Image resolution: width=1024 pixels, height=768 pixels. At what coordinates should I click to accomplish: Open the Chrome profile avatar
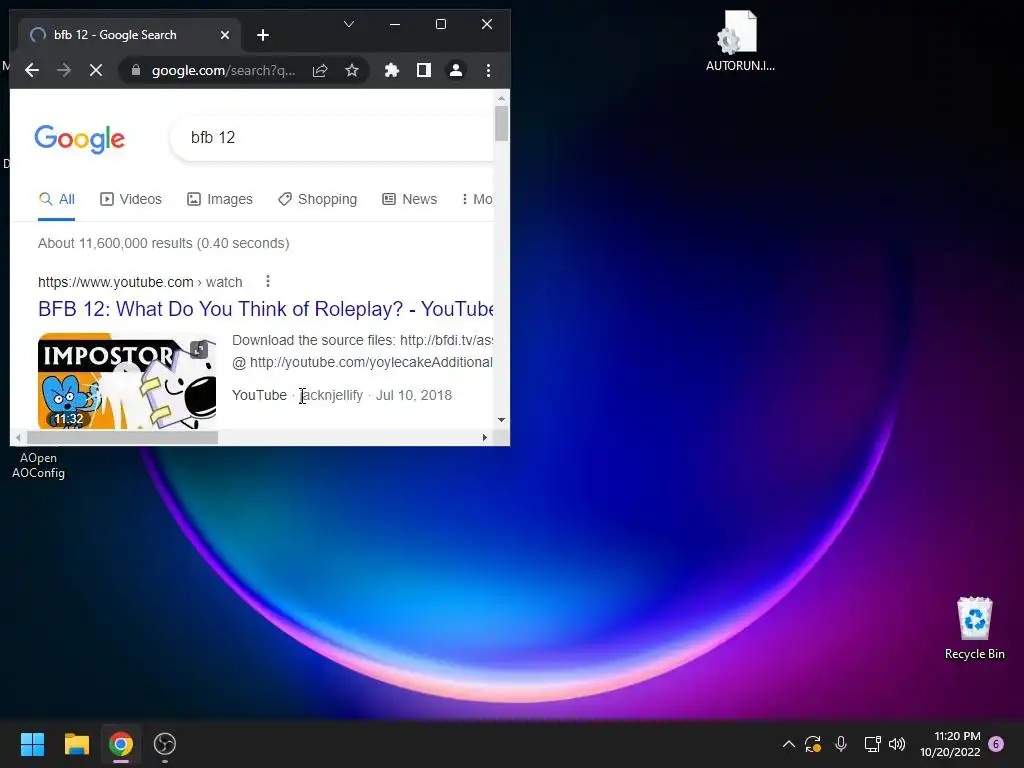click(x=456, y=70)
